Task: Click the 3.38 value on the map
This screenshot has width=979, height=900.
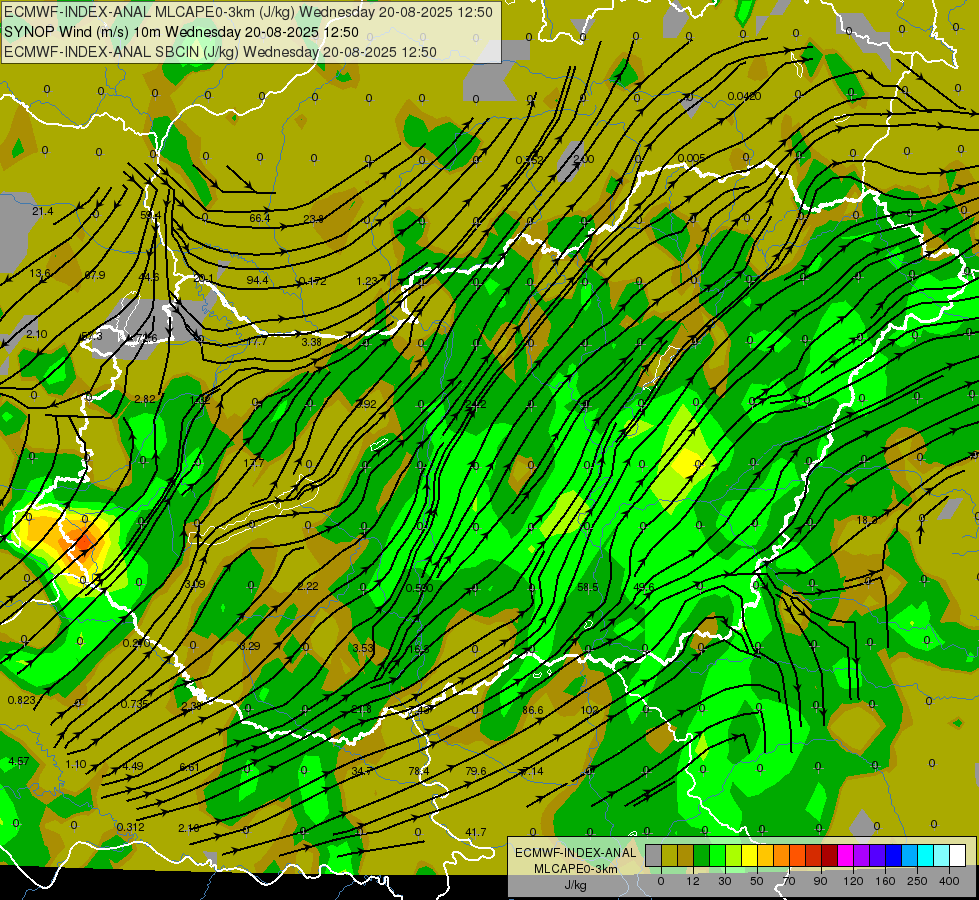Action: (x=312, y=342)
